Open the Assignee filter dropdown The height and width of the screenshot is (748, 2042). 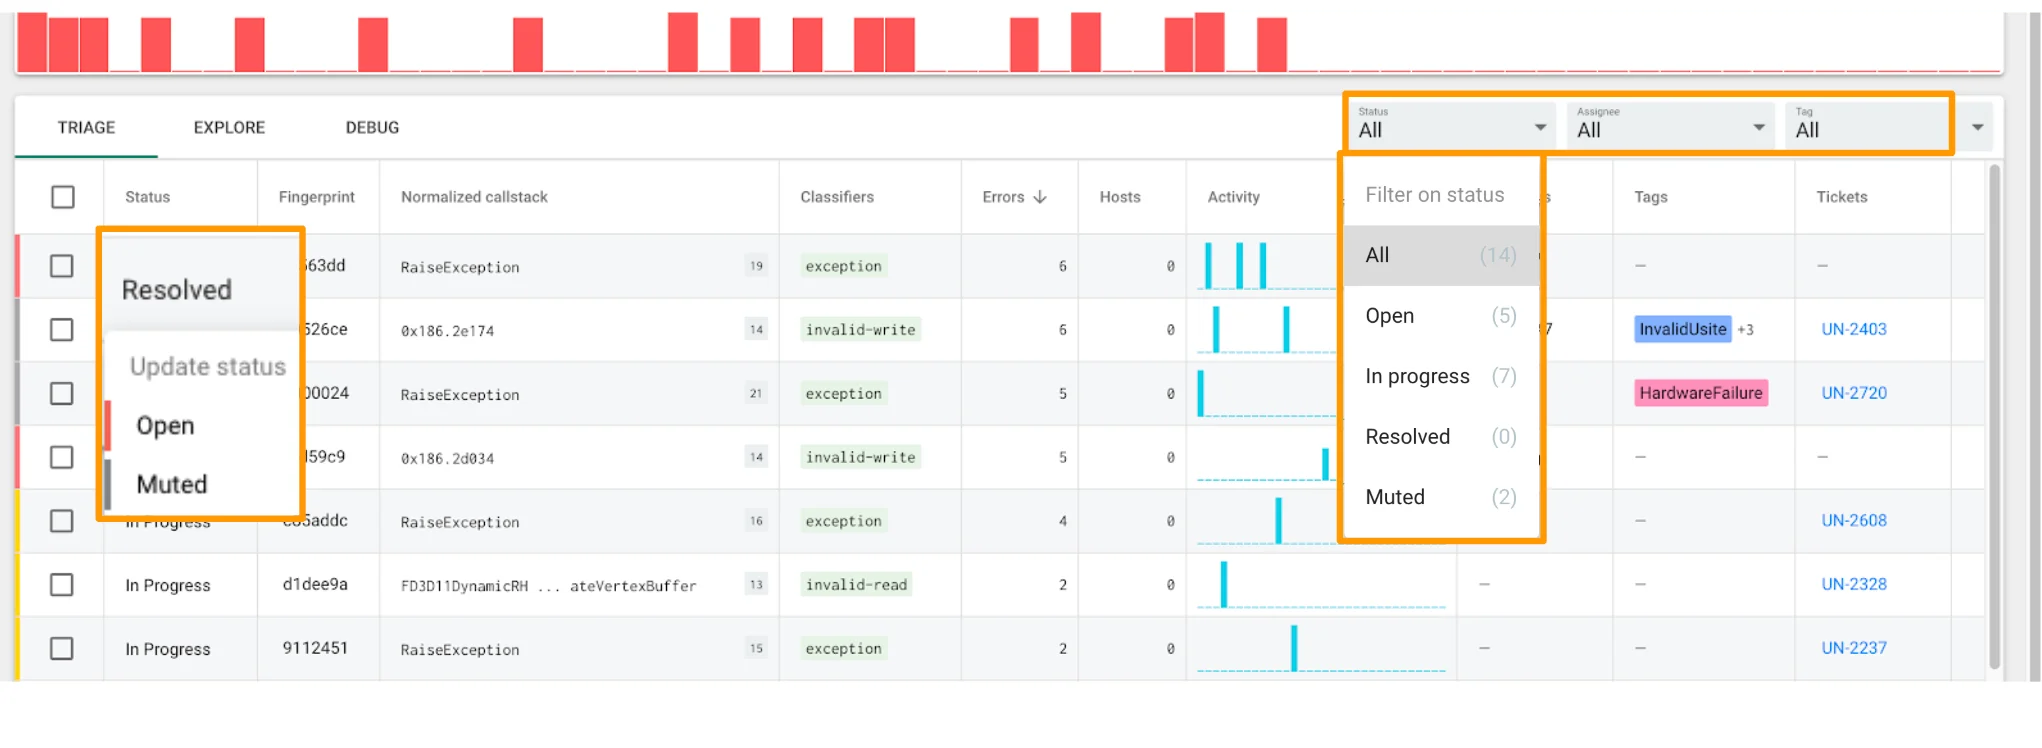(x=1670, y=125)
